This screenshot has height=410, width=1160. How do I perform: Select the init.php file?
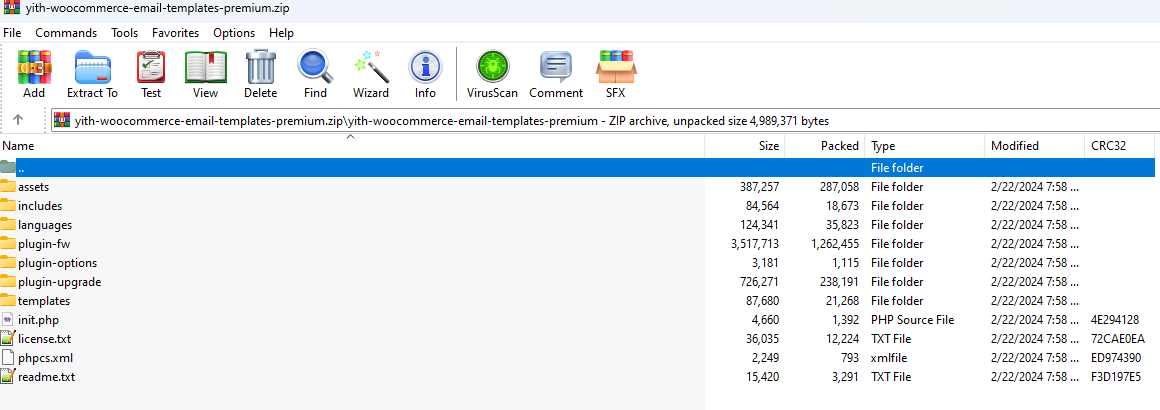[38, 320]
